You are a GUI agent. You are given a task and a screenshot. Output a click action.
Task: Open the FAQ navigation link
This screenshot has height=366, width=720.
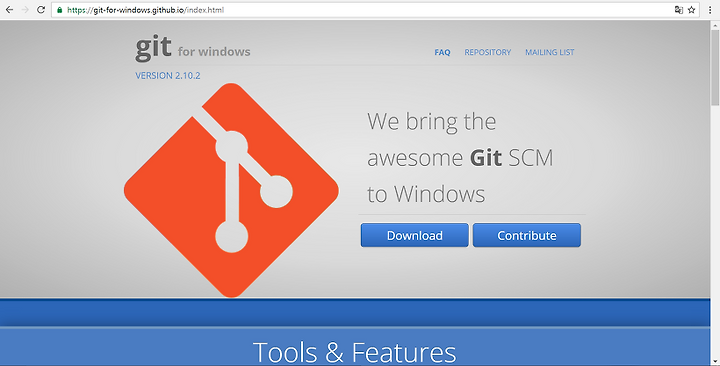coord(442,52)
